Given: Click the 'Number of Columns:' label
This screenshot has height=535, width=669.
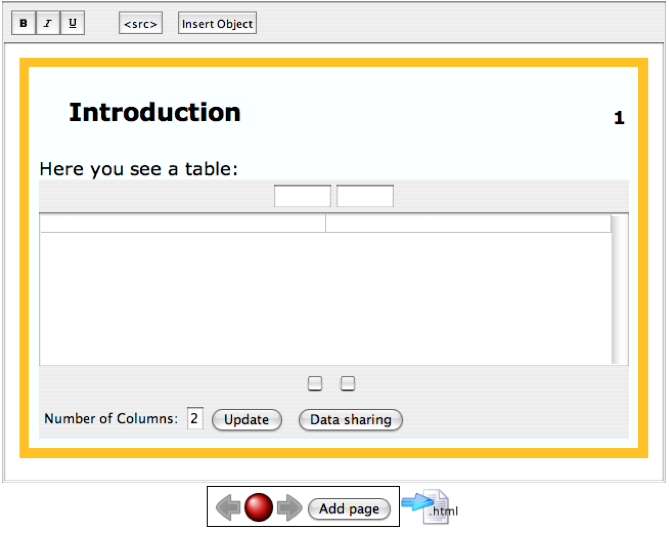Looking at the screenshot, I should (111, 419).
